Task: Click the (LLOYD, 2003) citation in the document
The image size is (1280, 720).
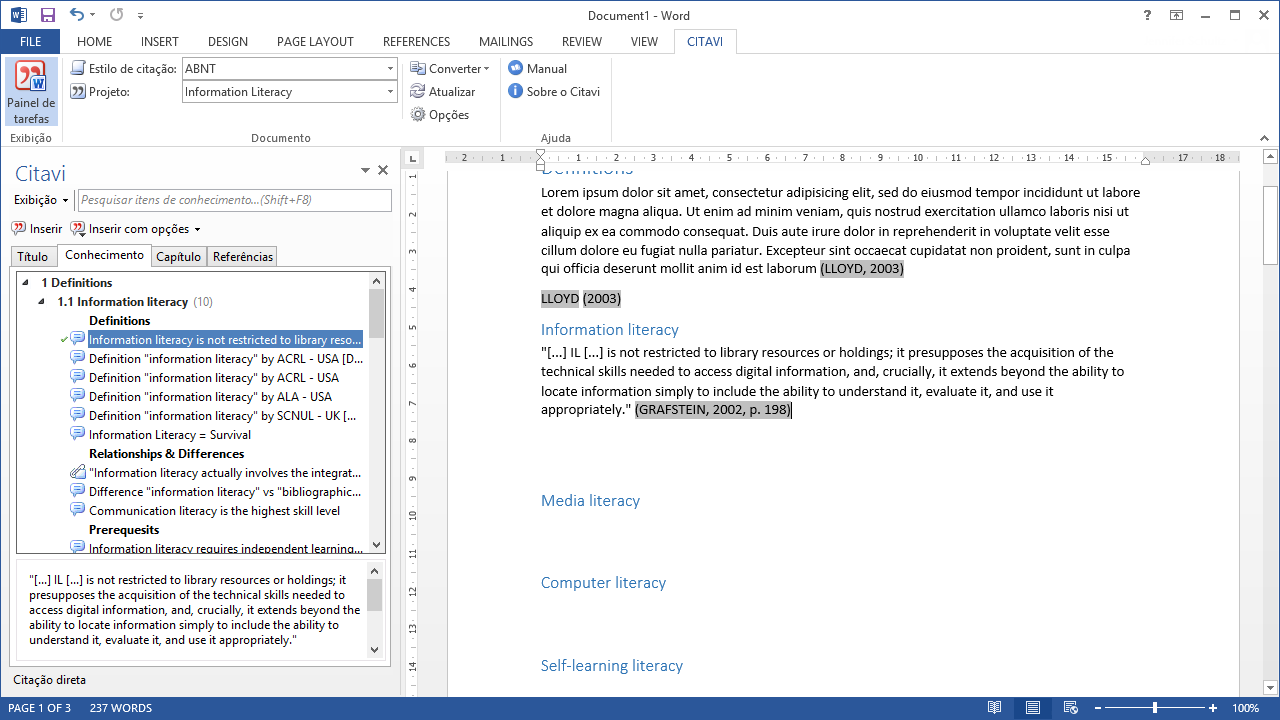Action: [862, 269]
